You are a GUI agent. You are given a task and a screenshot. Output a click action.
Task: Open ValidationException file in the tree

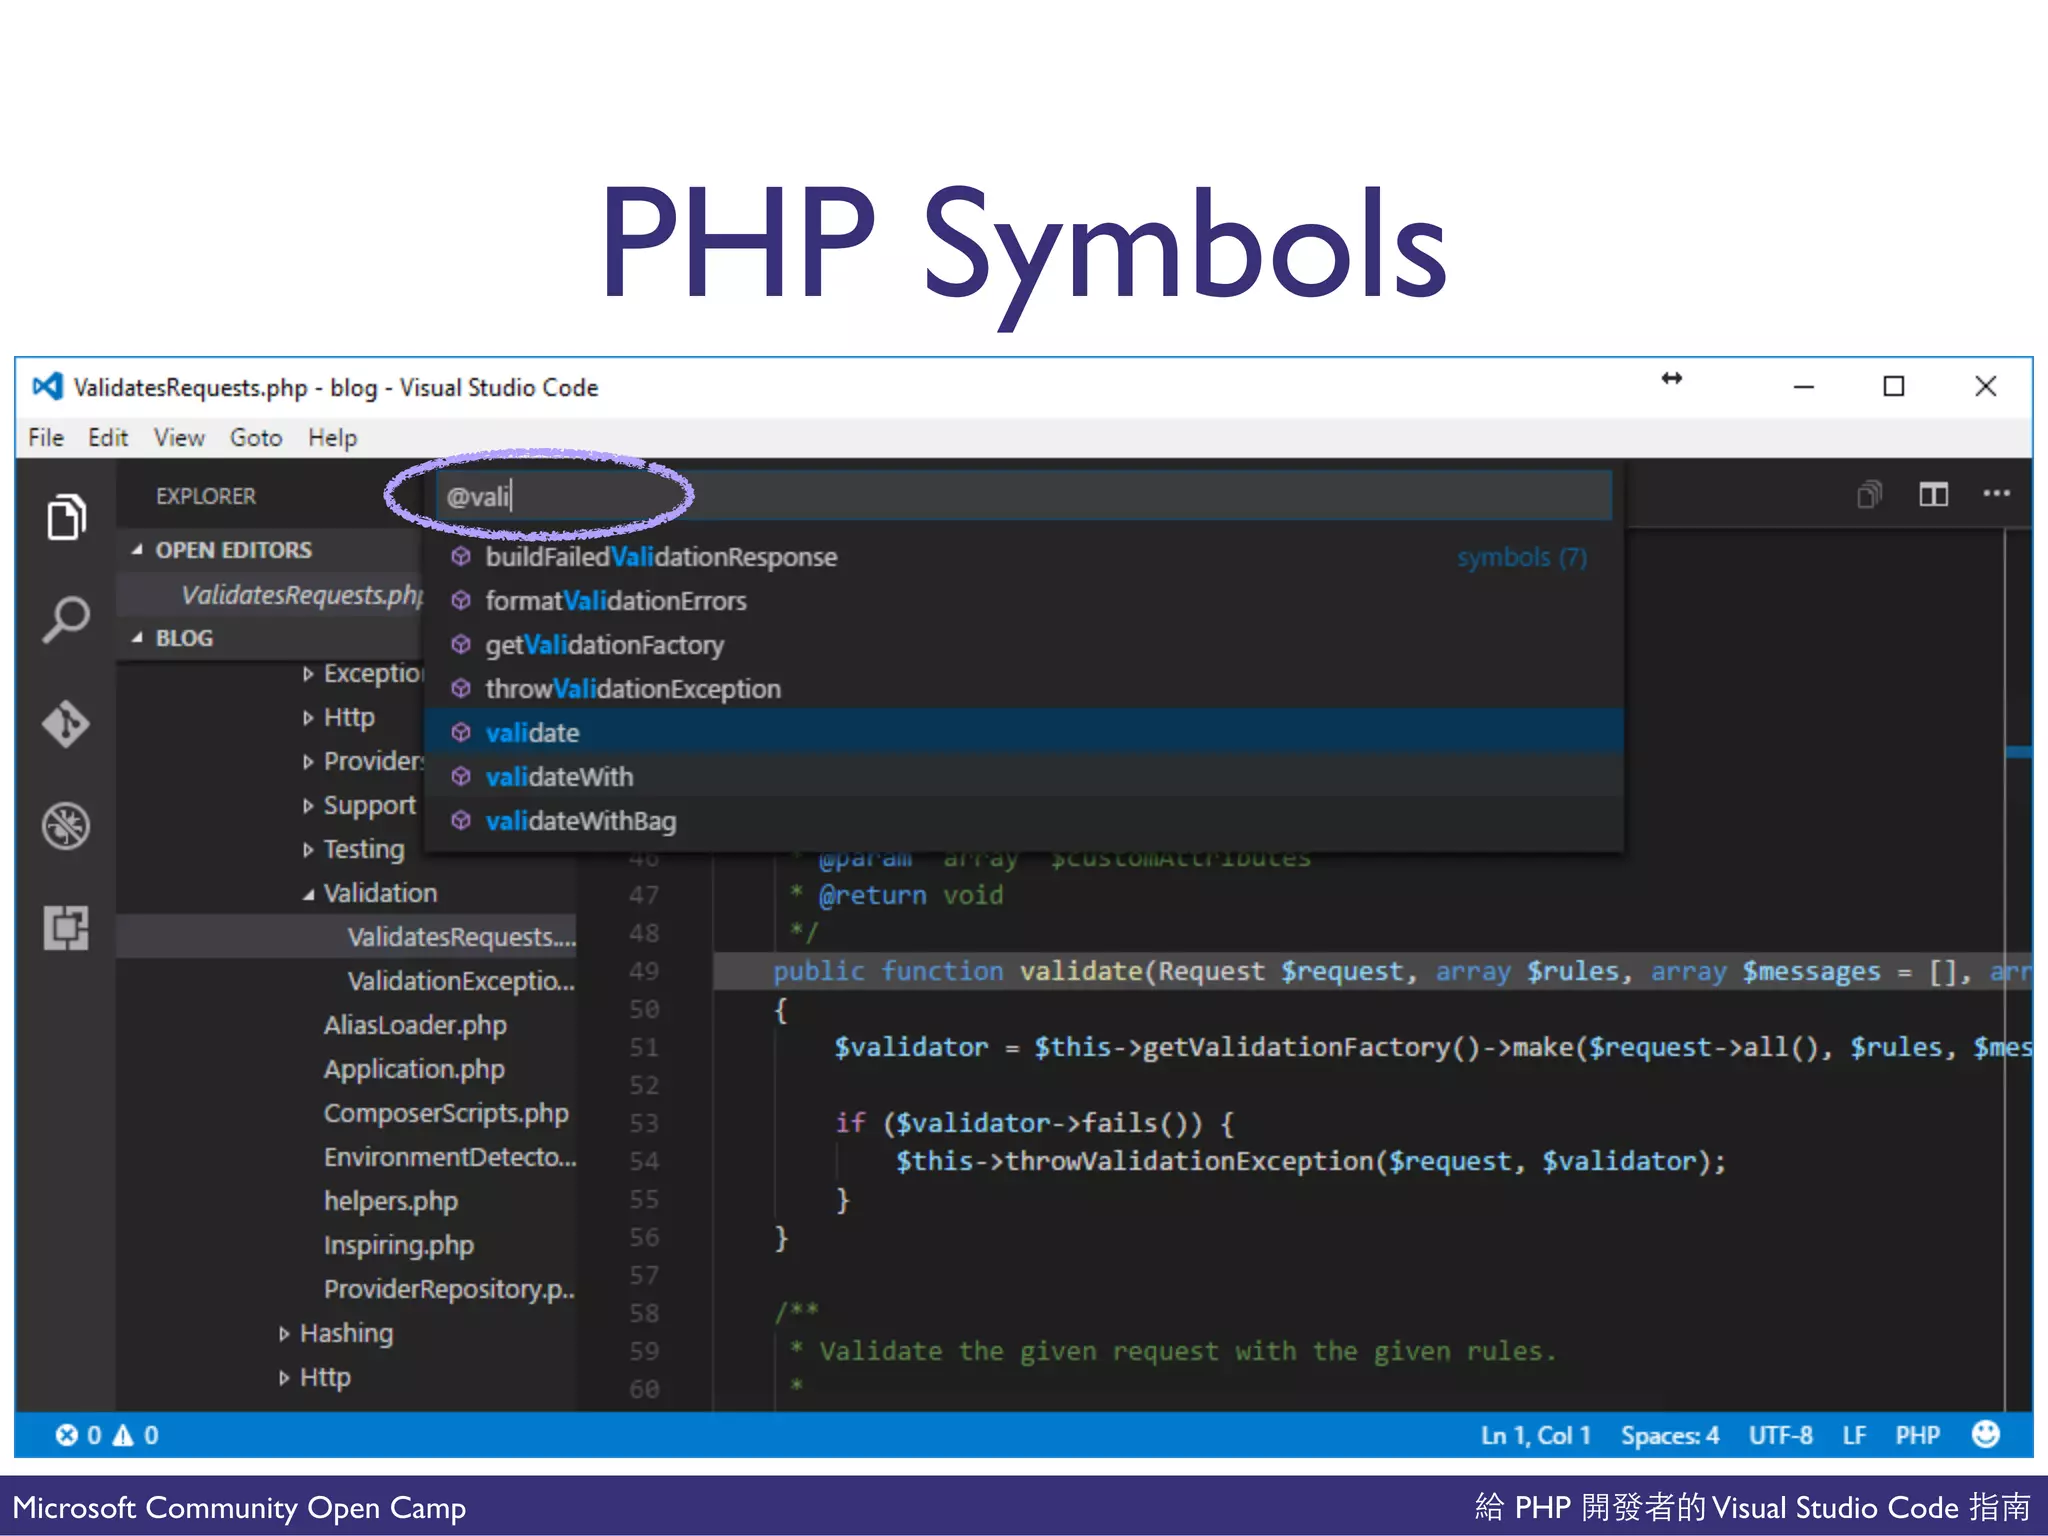(x=461, y=981)
